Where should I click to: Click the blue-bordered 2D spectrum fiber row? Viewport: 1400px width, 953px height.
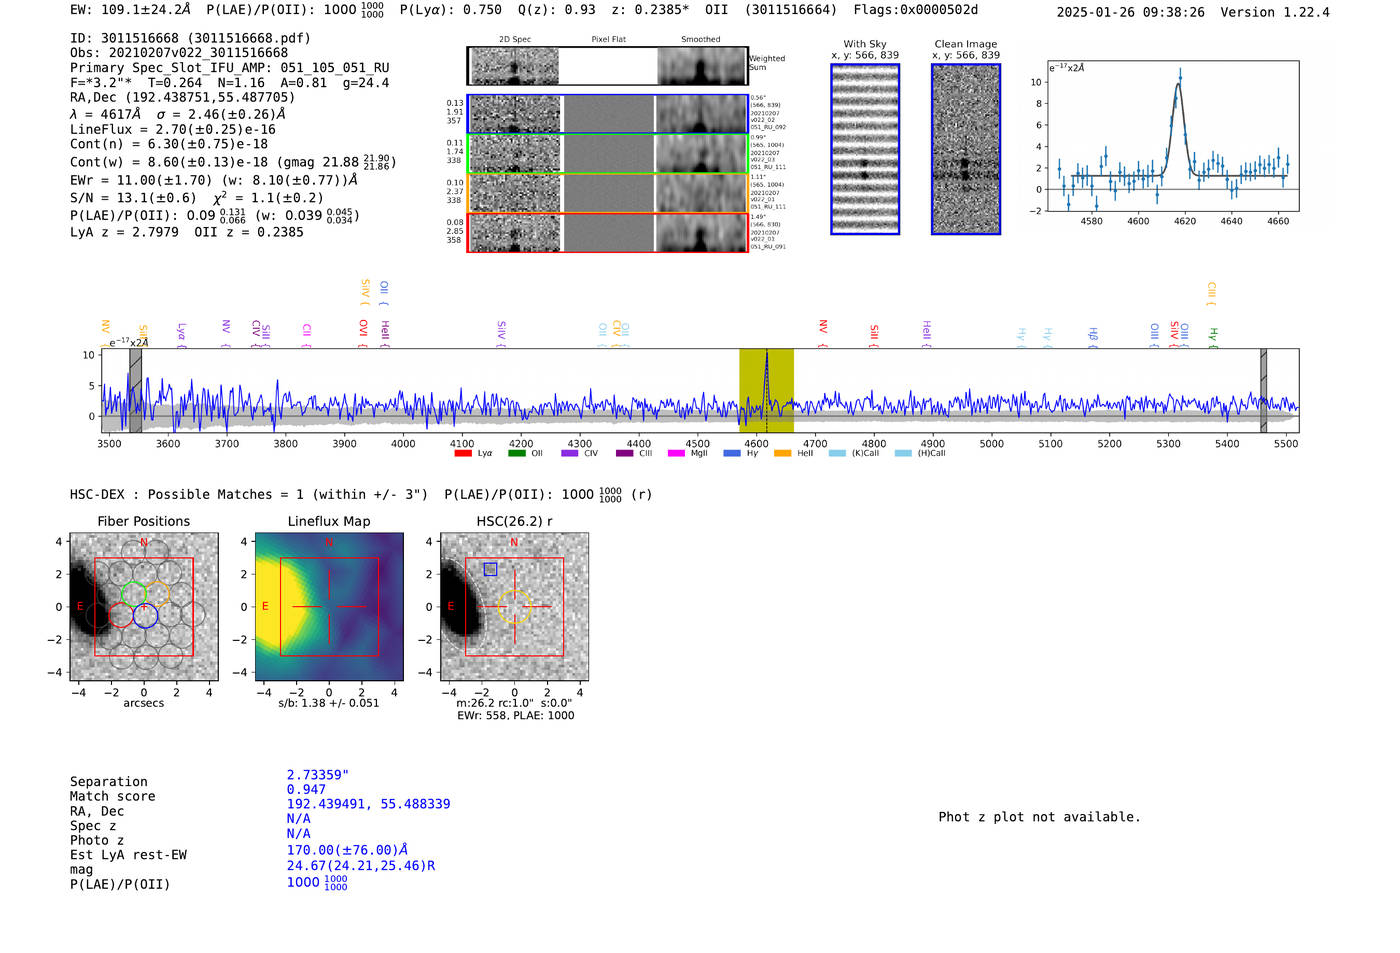[x=607, y=114]
